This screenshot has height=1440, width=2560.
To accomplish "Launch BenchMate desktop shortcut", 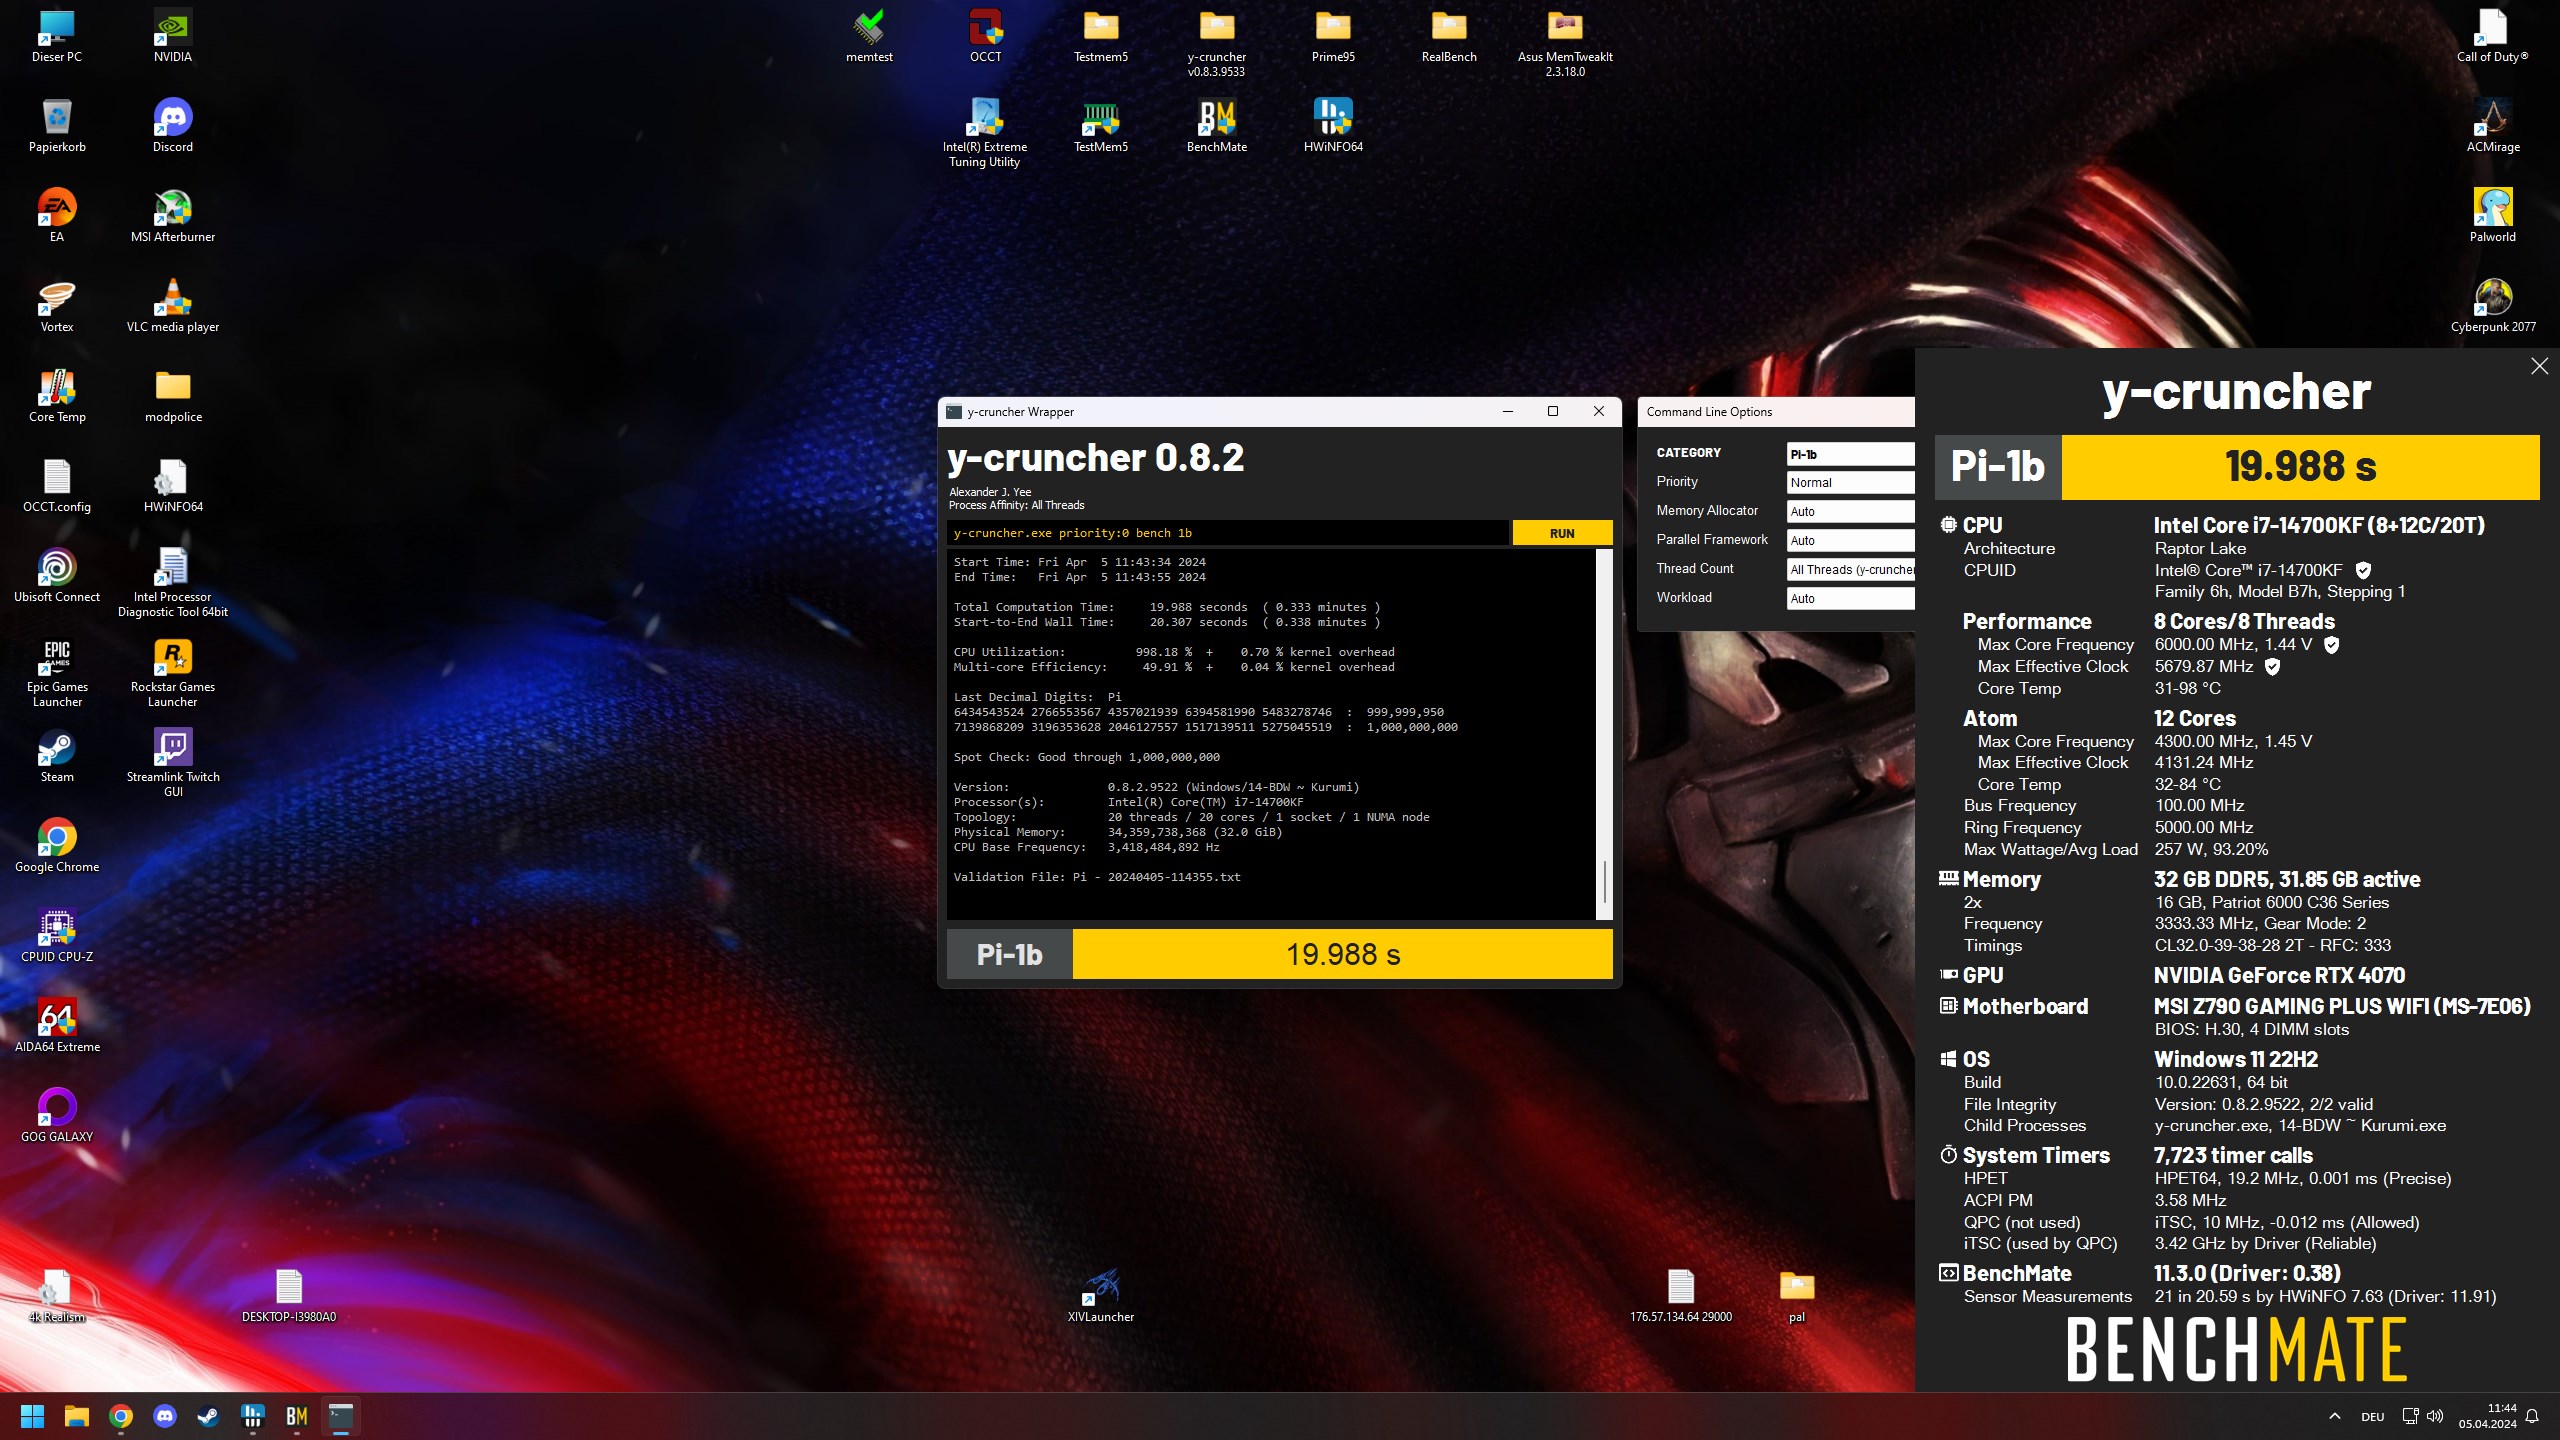I will (x=1216, y=127).
